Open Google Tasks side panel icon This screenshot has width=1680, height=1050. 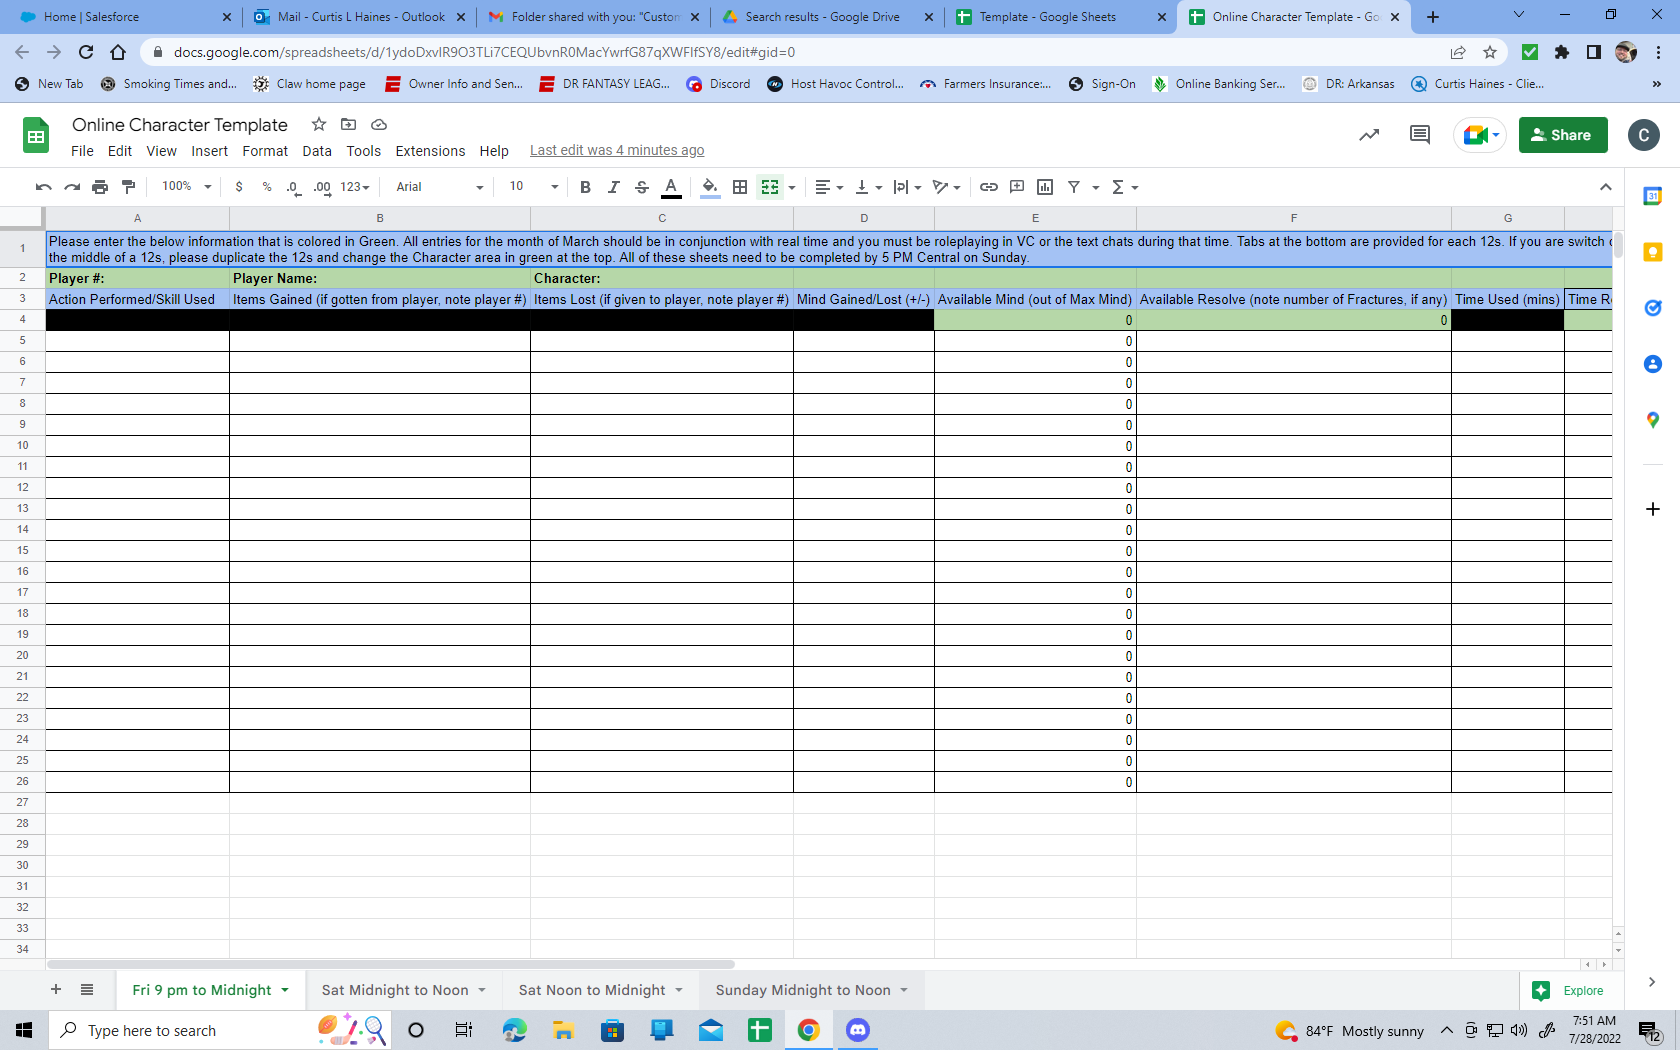tap(1652, 308)
